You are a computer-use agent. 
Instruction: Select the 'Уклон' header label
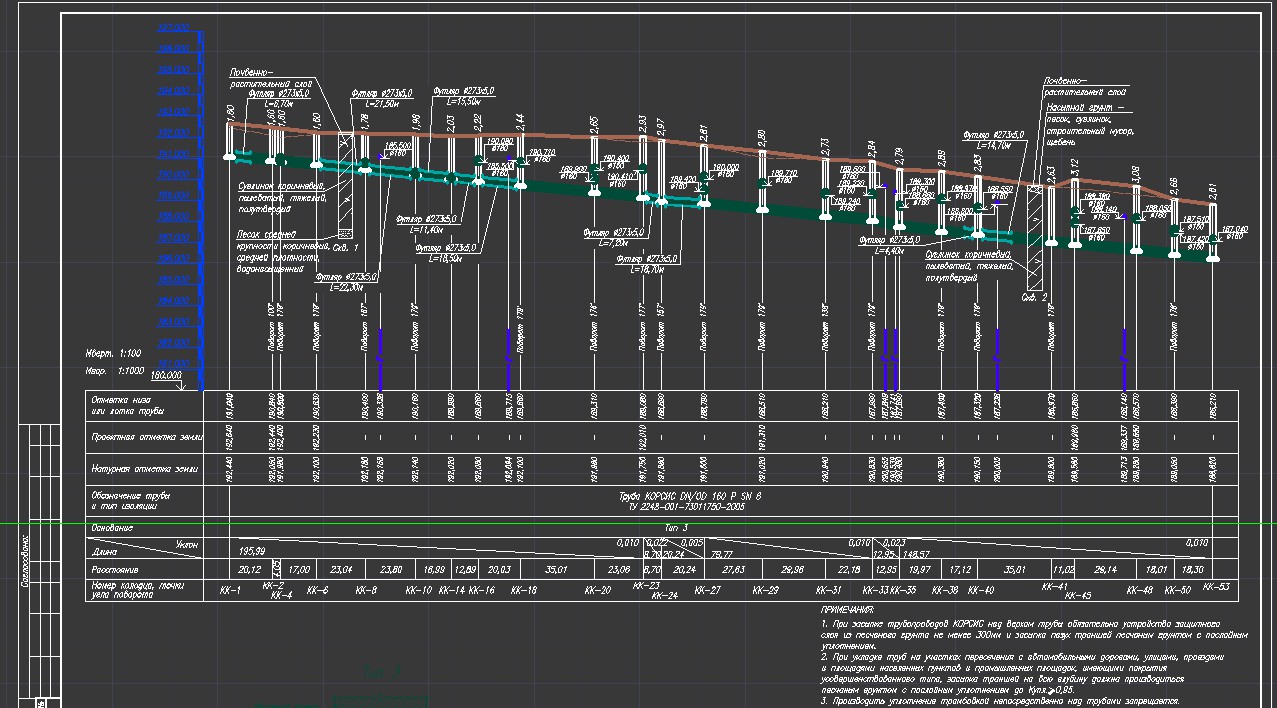pyautogui.click(x=187, y=544)
